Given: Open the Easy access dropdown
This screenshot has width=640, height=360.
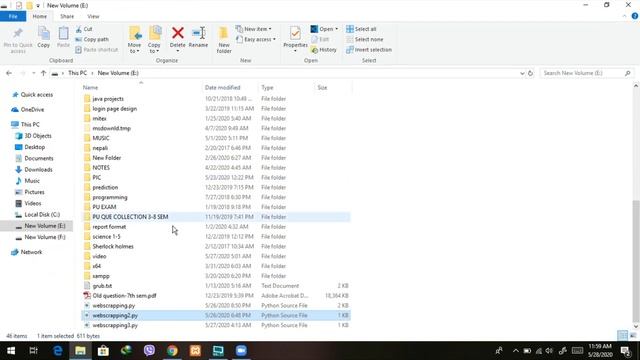Looking at the screenshot, I should (x=256, y=40).
